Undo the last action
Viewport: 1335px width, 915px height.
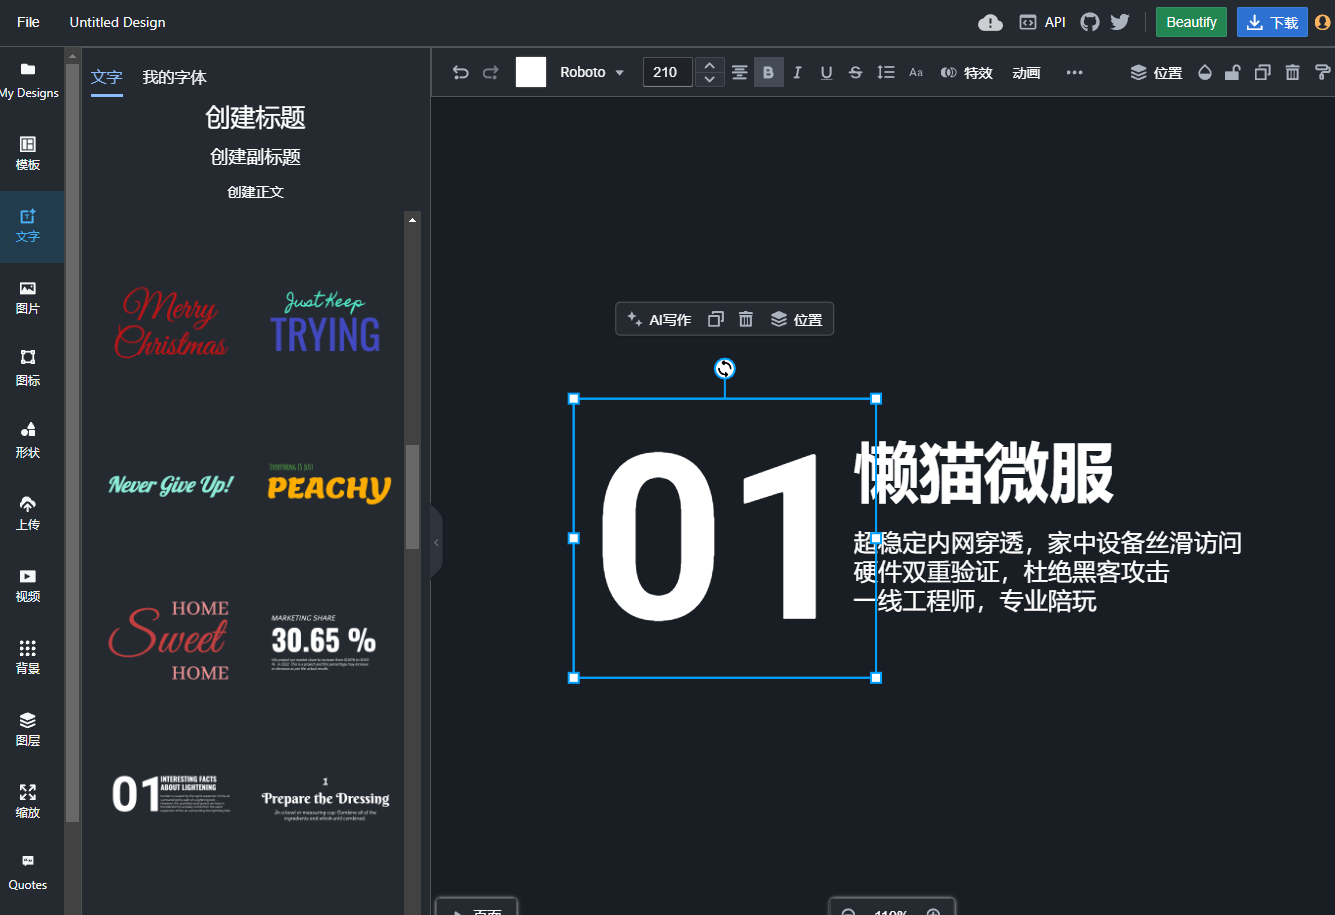pos(460,72)
